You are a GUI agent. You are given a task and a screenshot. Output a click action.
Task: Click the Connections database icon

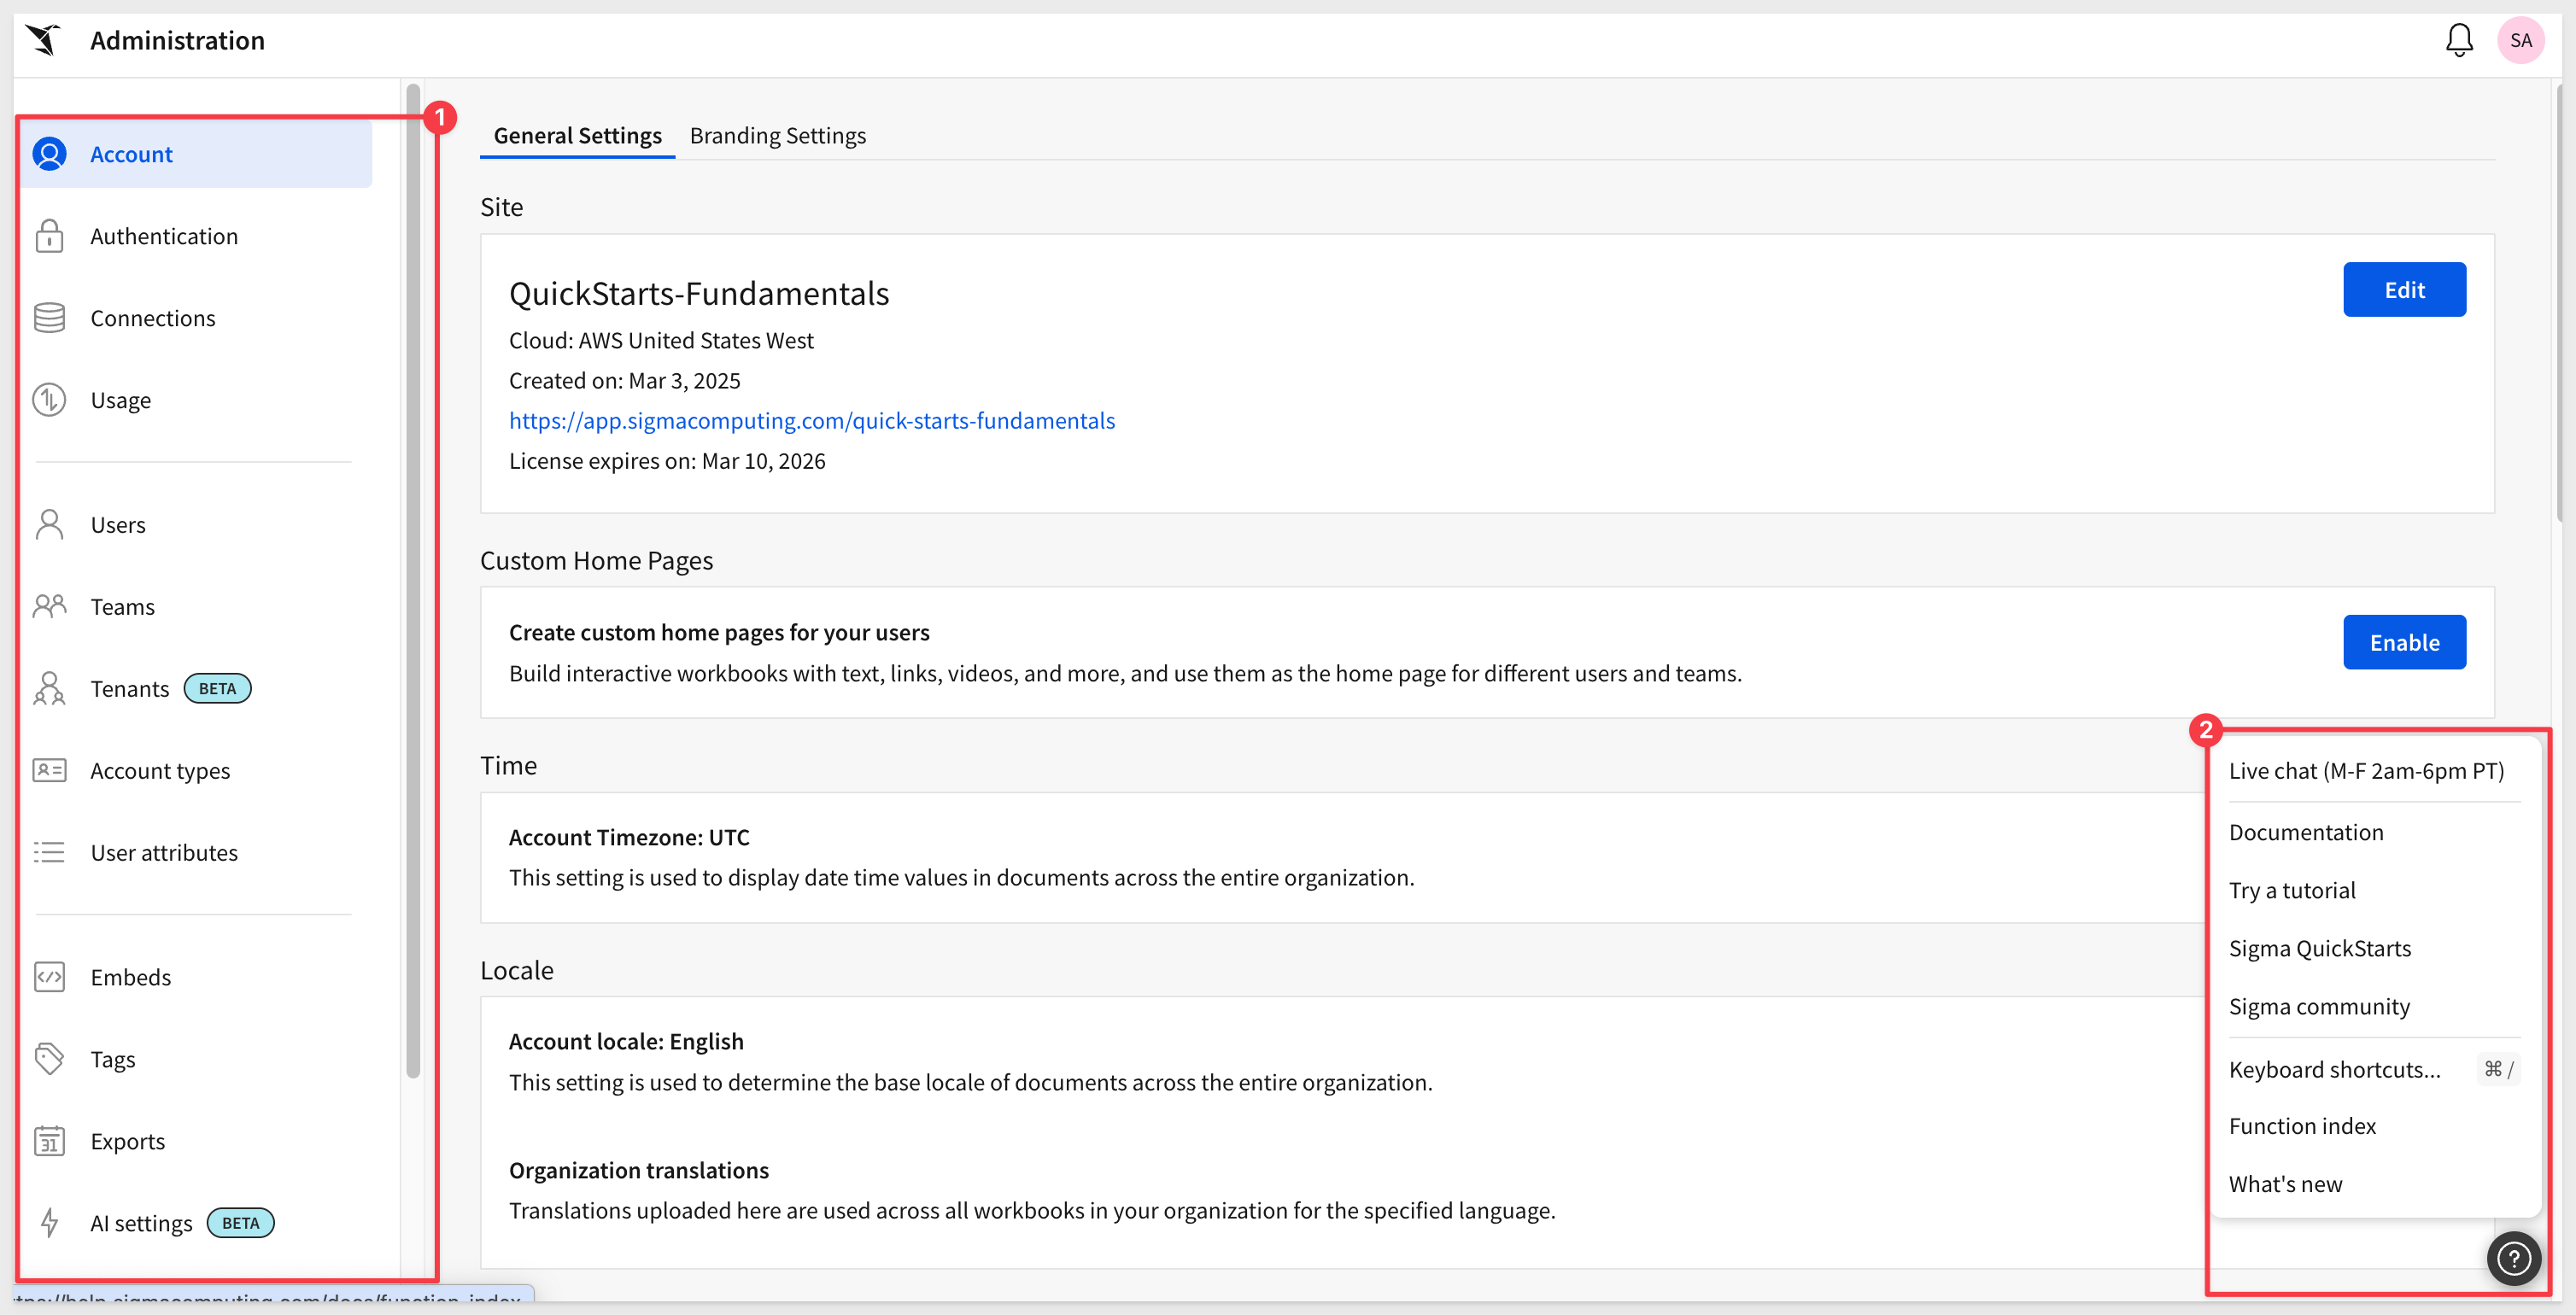[x=49, y=318]
